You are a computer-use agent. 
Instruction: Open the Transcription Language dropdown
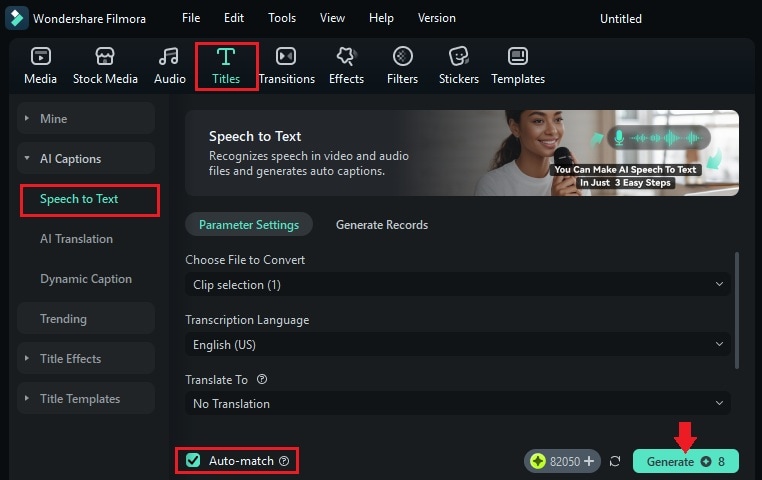[458, 344]
